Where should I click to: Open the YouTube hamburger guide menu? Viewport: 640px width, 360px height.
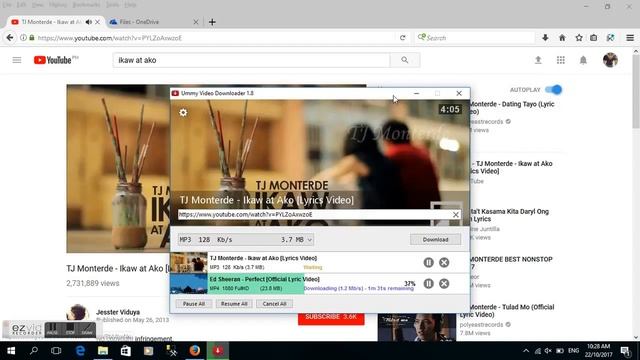(x=17, y=60)
